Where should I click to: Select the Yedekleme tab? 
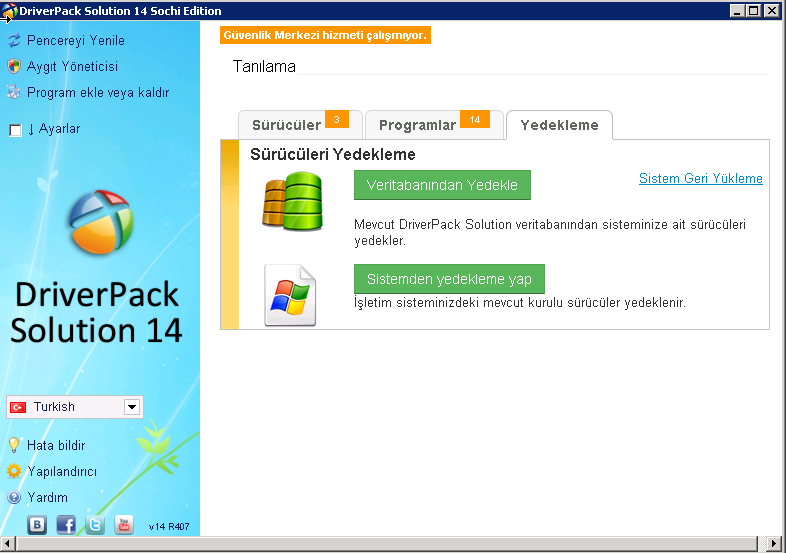[x=559, y=125]
